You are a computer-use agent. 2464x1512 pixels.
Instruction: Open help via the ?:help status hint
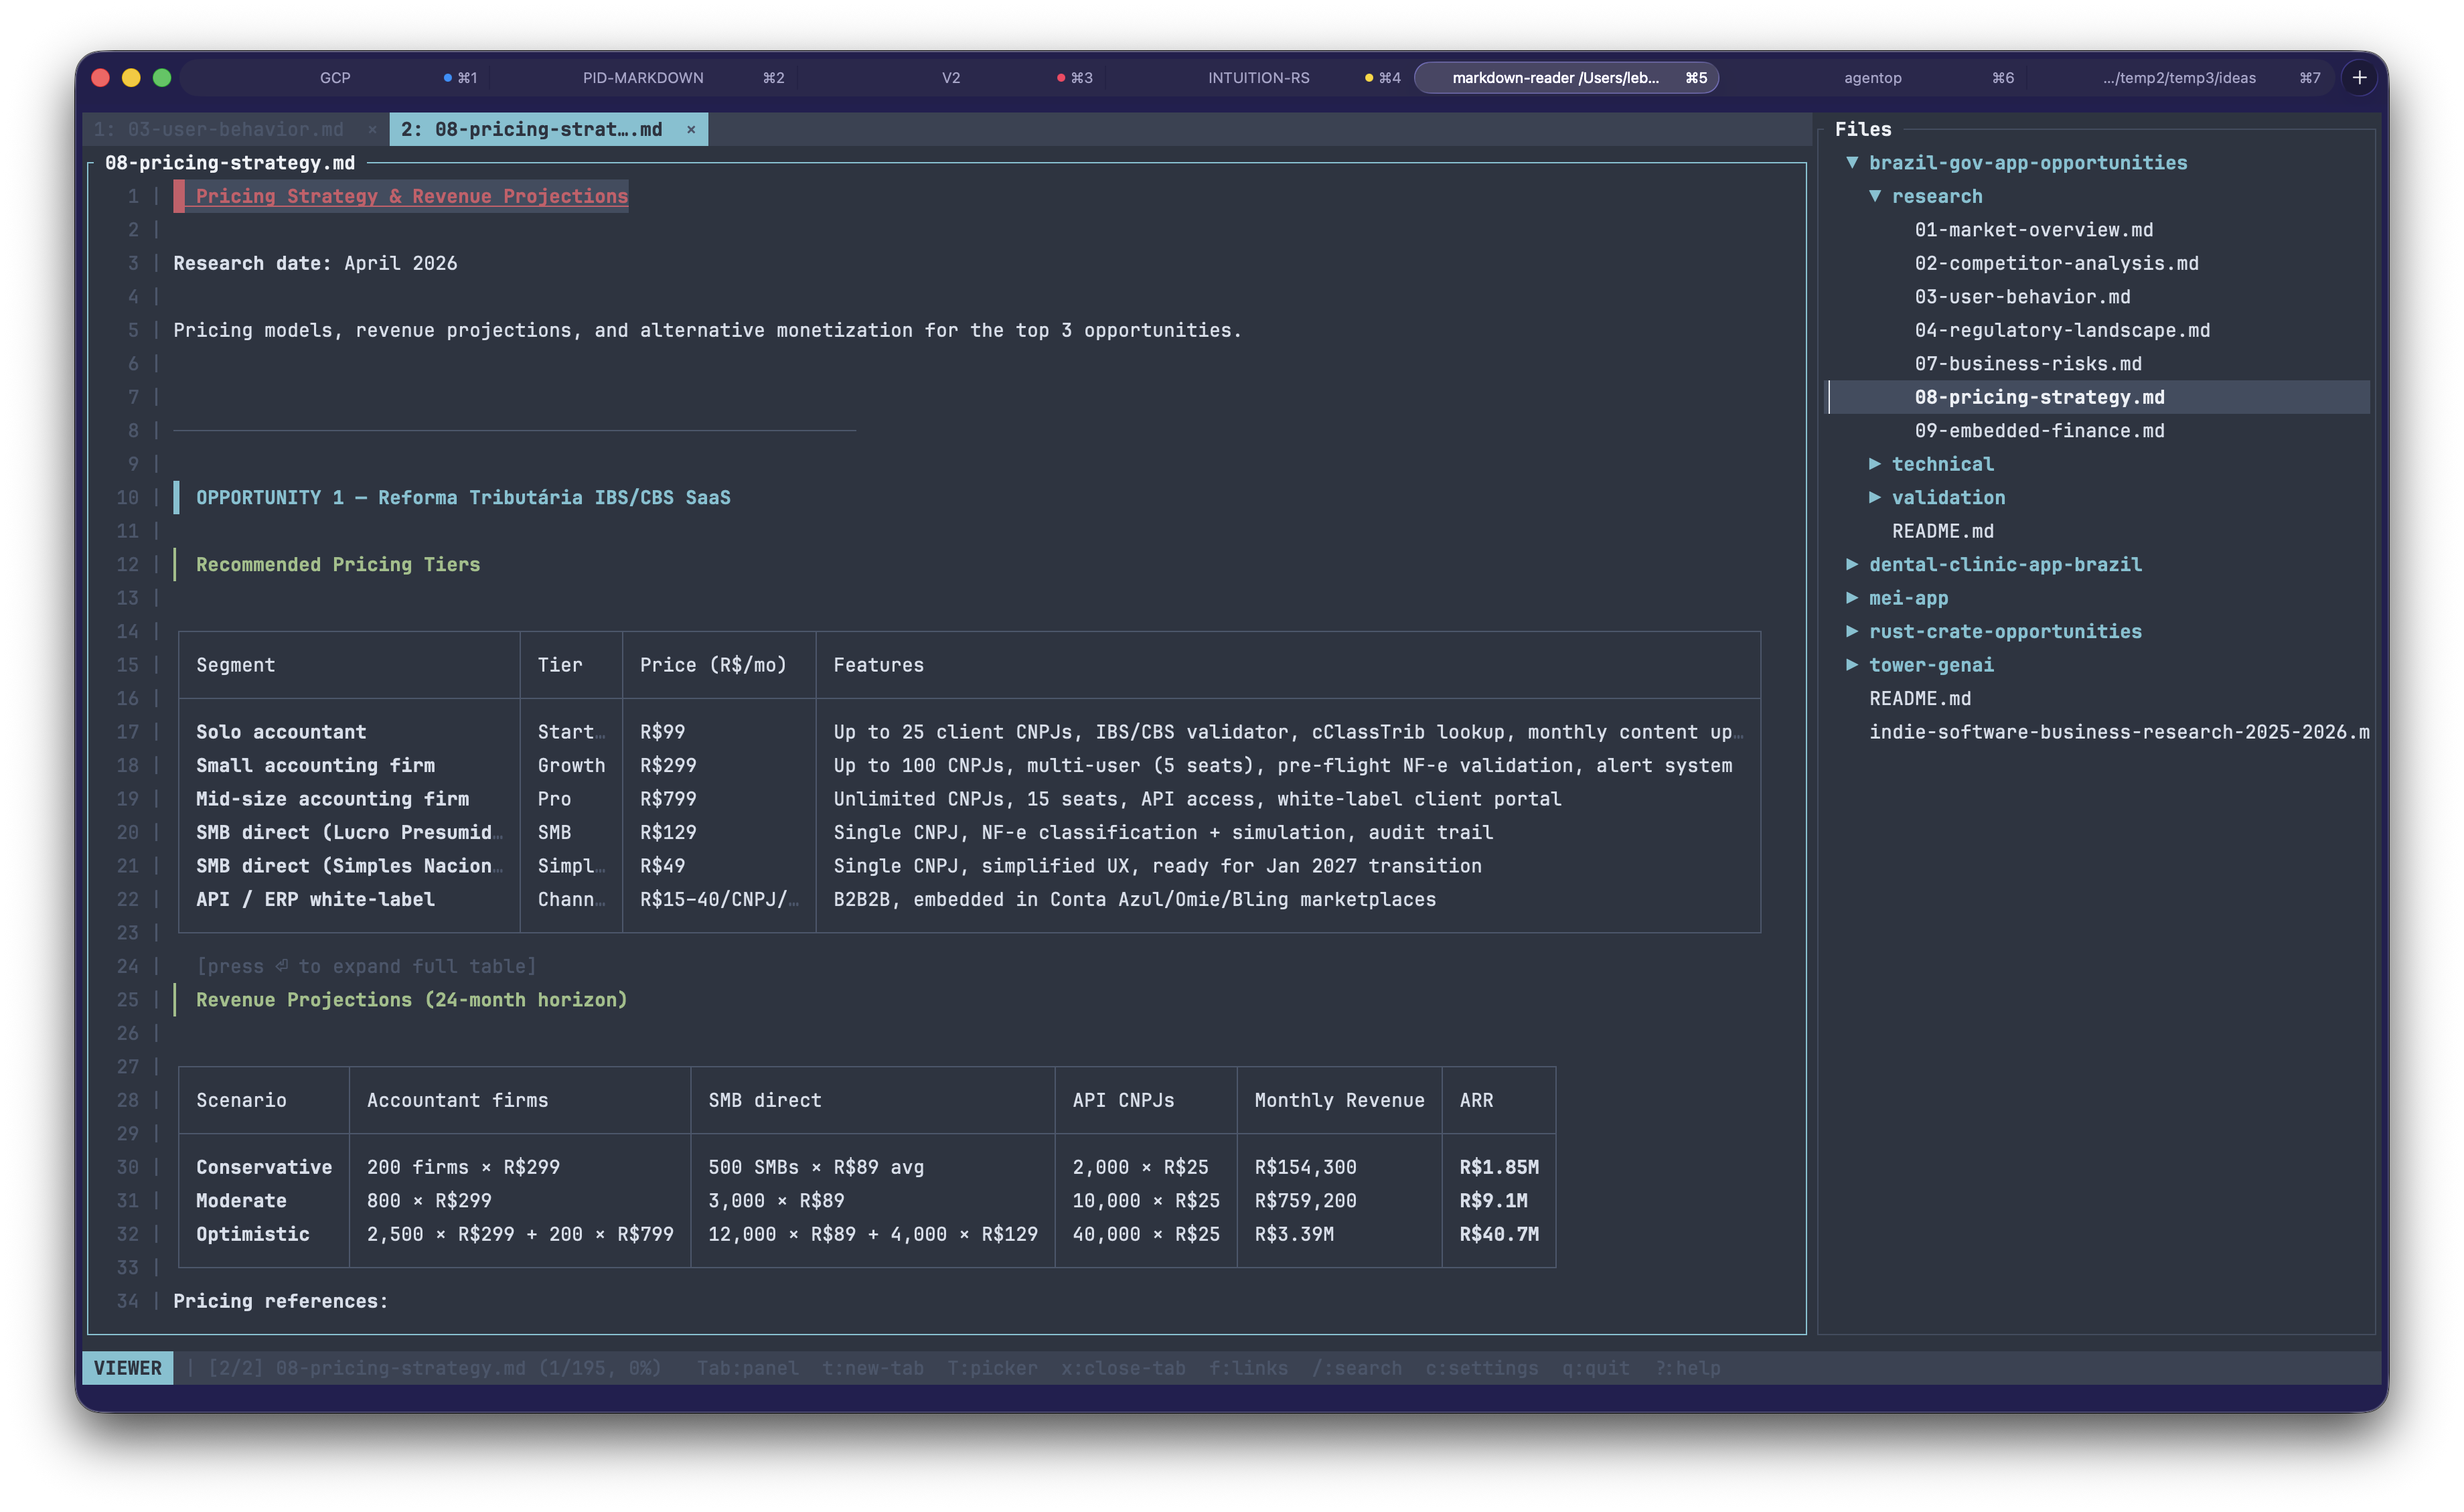click(1687, 1367)
